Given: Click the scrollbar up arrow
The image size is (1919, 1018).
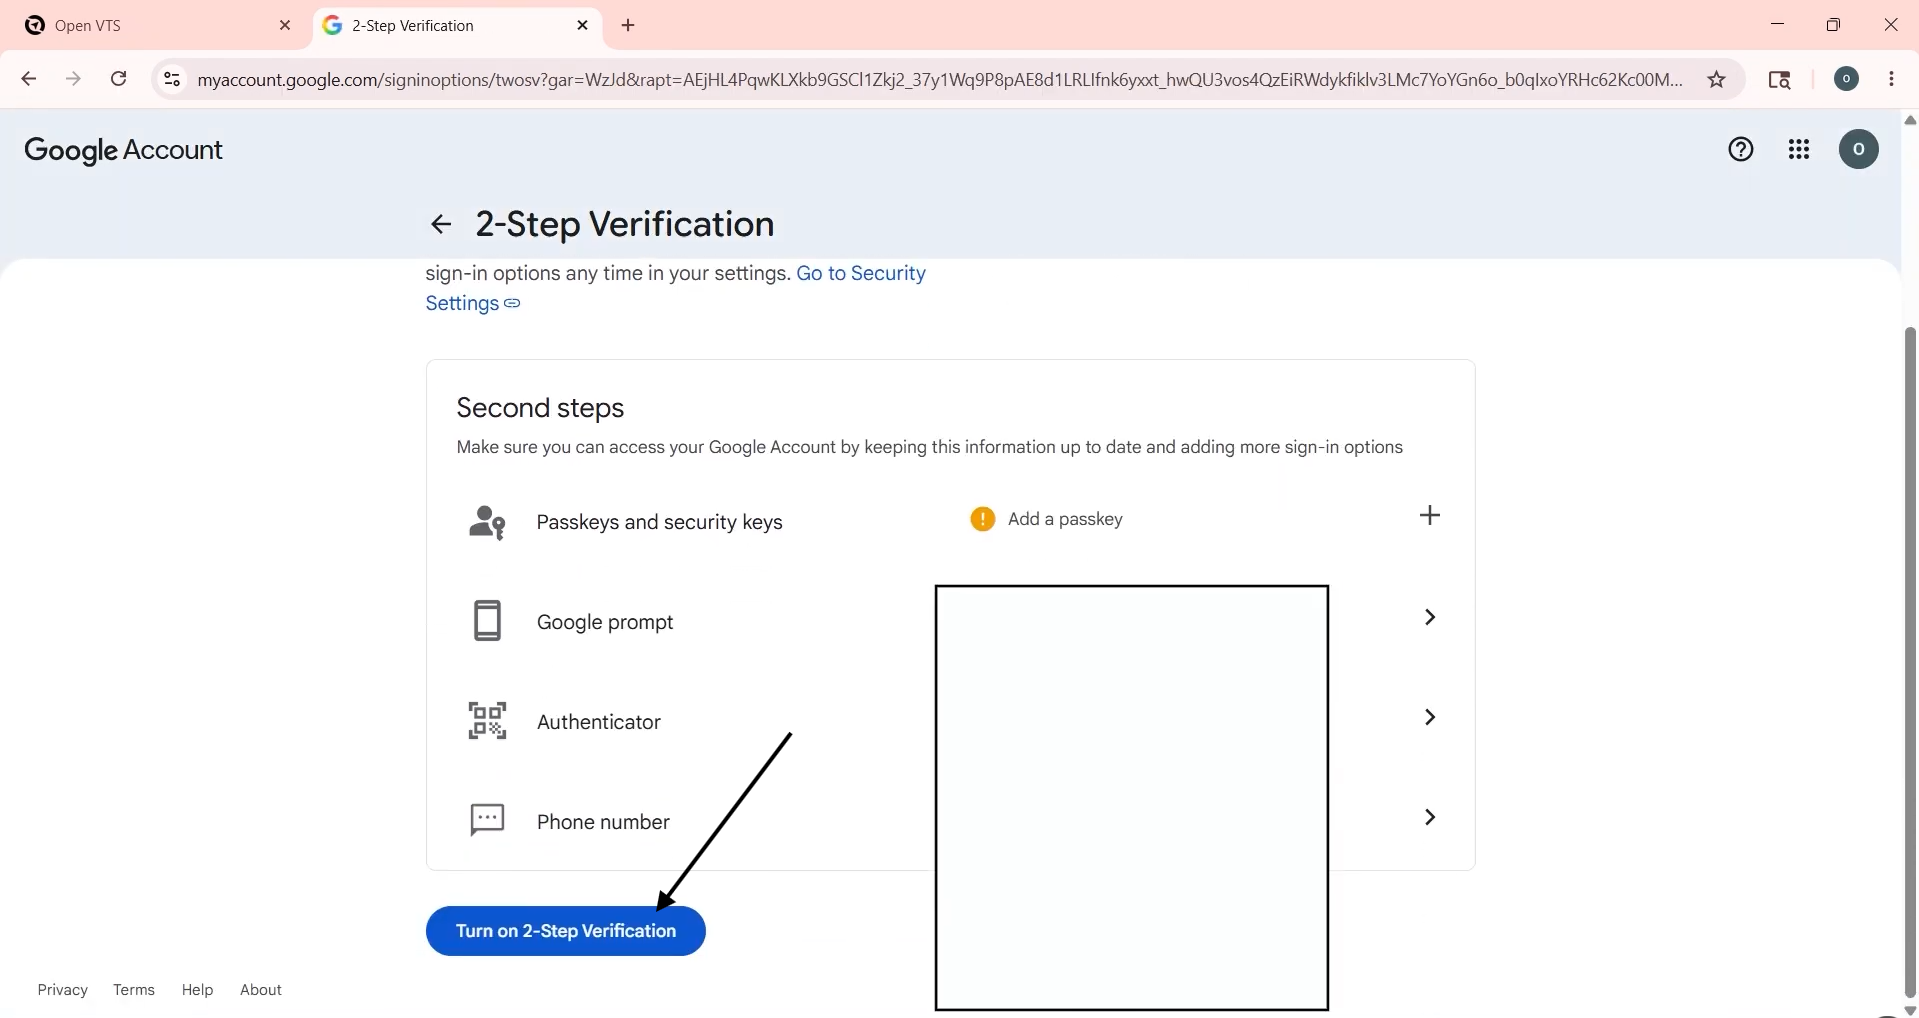Looking at the screenshot, I should 1910,121.
